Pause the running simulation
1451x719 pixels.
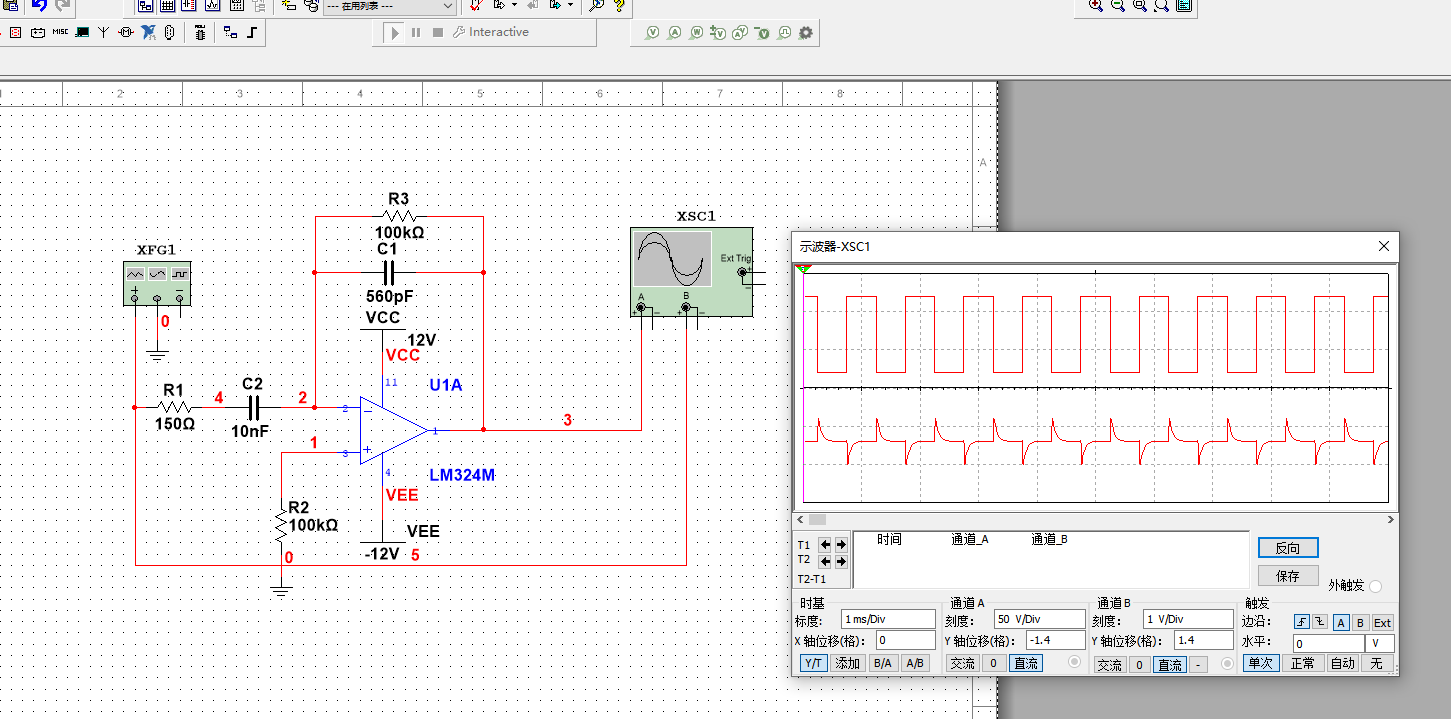point(416,32)
